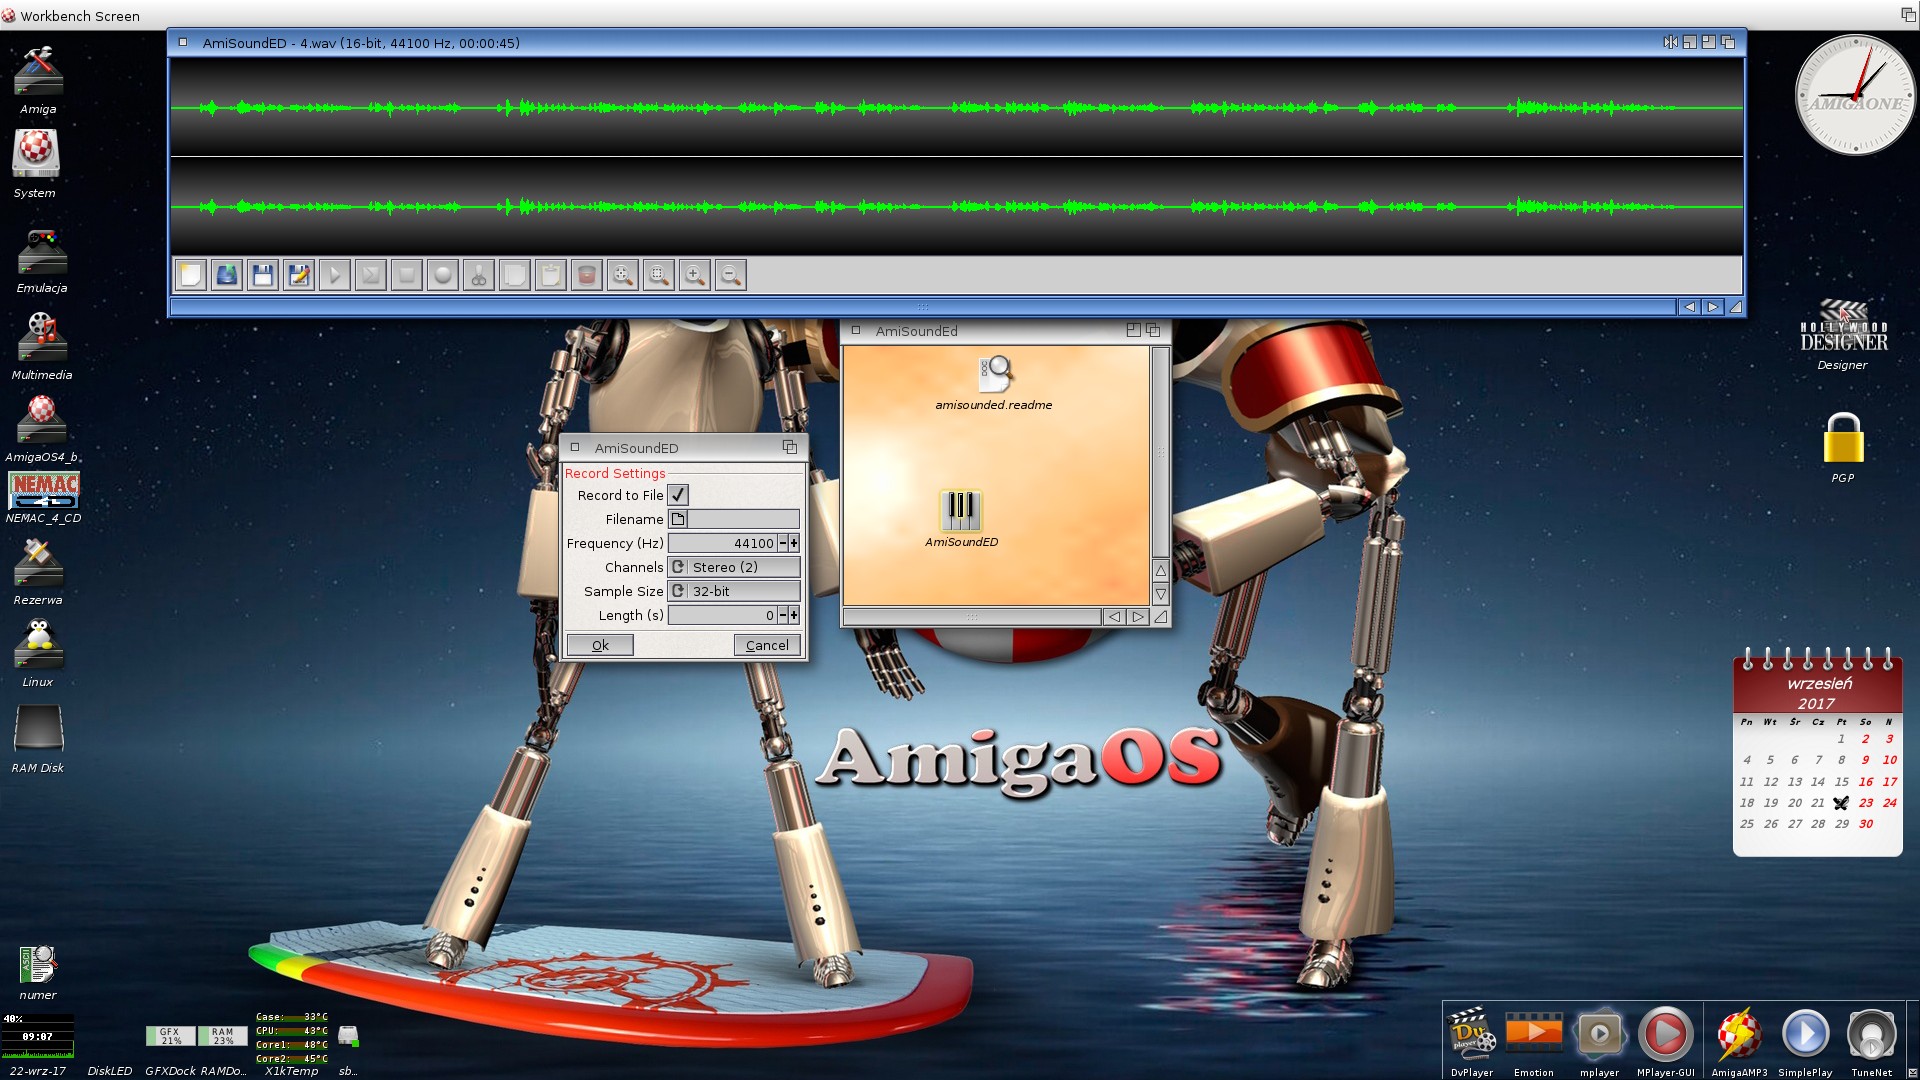Select the Rezerwa desktop disk icon
The height and width of the screenshot is (1080, 1920).
pyautogui.click(x=38, y=571)
